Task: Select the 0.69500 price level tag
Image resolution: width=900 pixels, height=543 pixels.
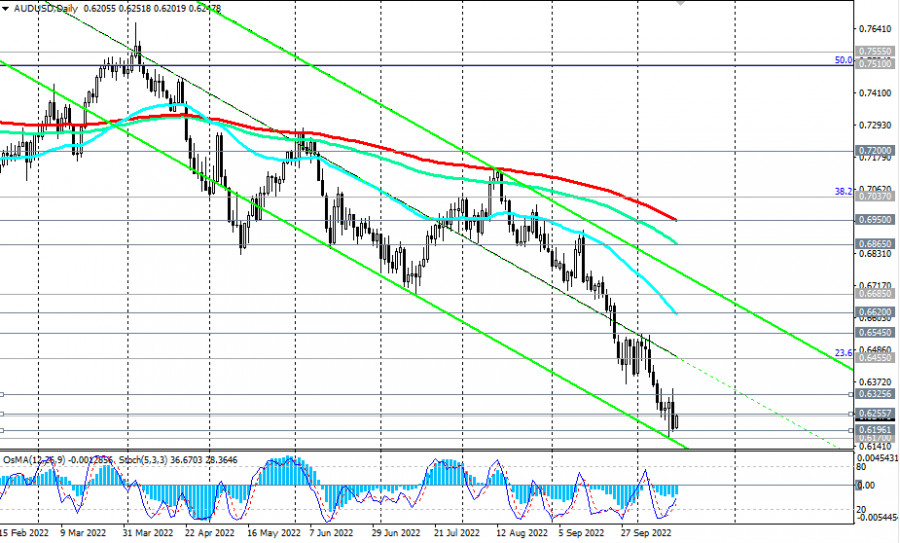Action: [874, 219]
